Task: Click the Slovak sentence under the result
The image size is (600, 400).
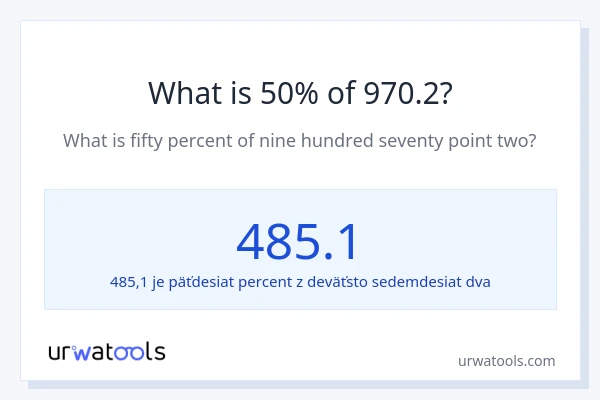Action: click(300, 282)
